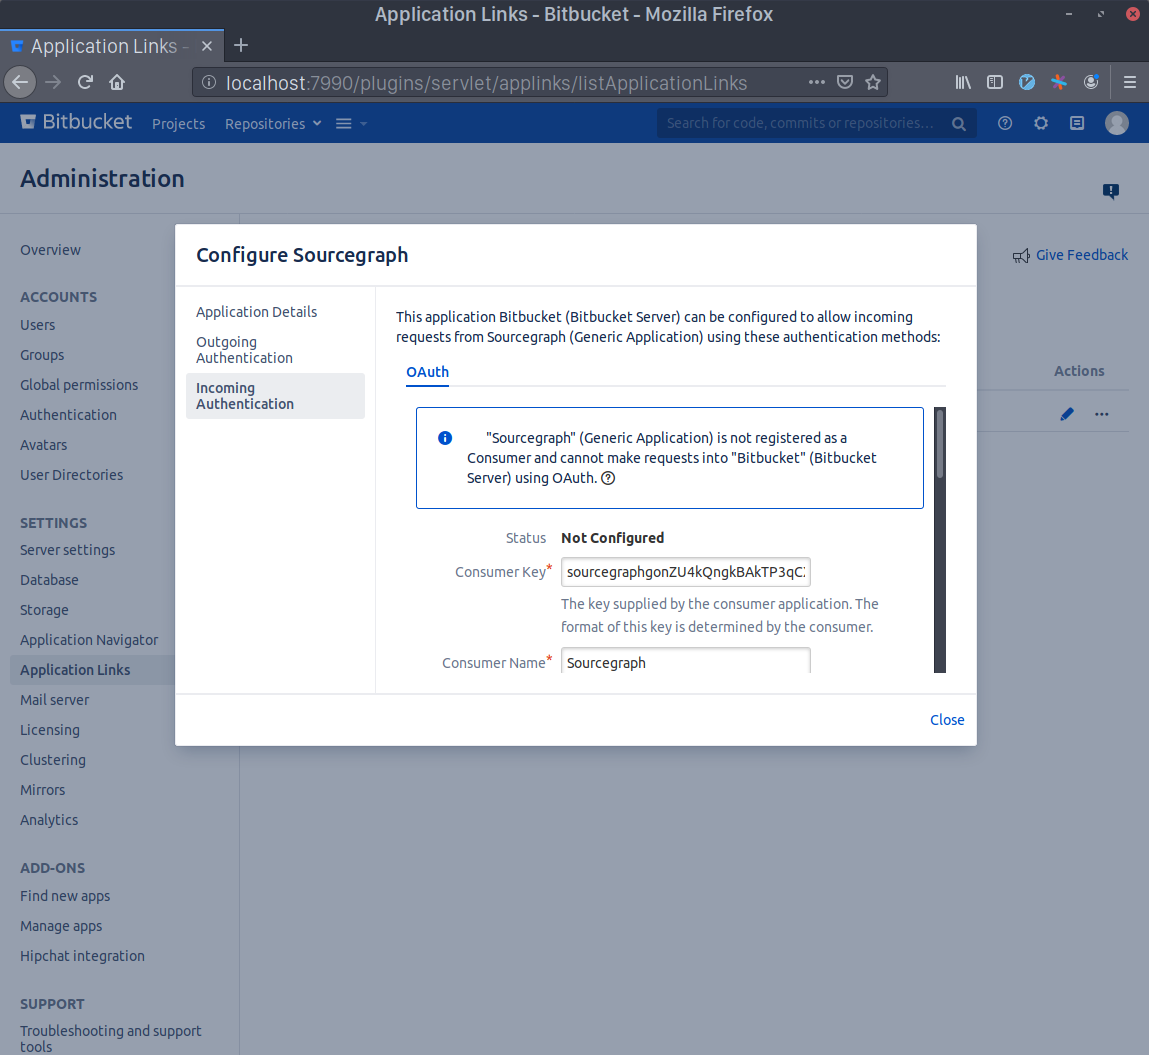The height and width of the screenshot is (1055, 1149).
Task: Open Mail server settings
Action: click(55, 700)
